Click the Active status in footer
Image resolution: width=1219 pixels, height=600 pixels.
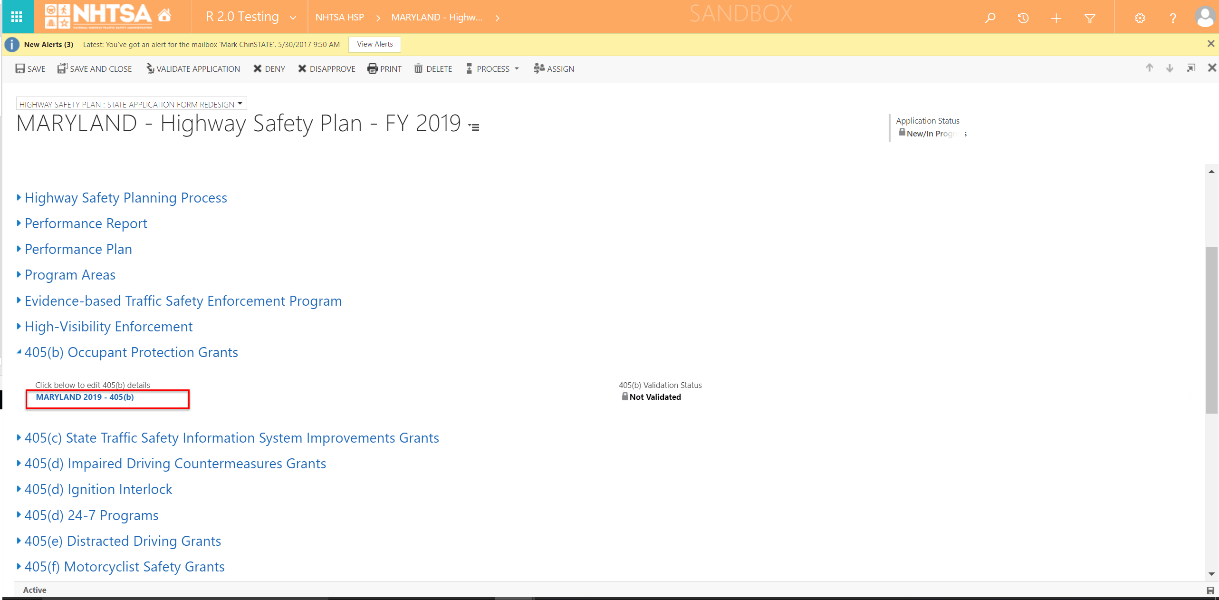click(35, 590)
